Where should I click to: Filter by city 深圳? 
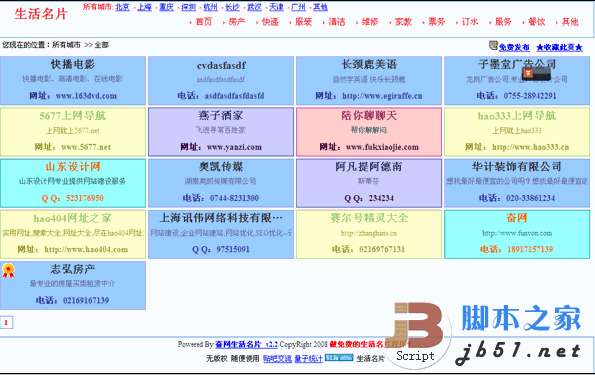click(189, 7)
